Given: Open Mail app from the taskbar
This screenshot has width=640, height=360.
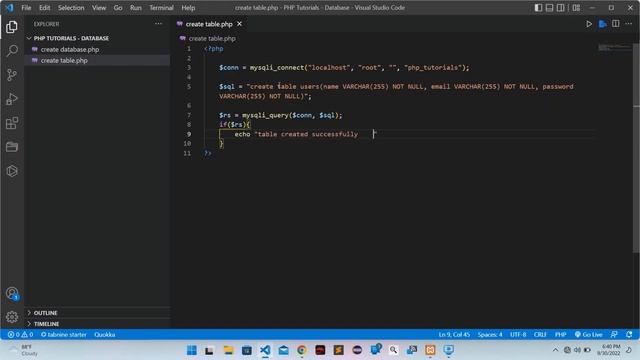Looking at the screenshot, I should pyautogui.click(x=283, y=350).
